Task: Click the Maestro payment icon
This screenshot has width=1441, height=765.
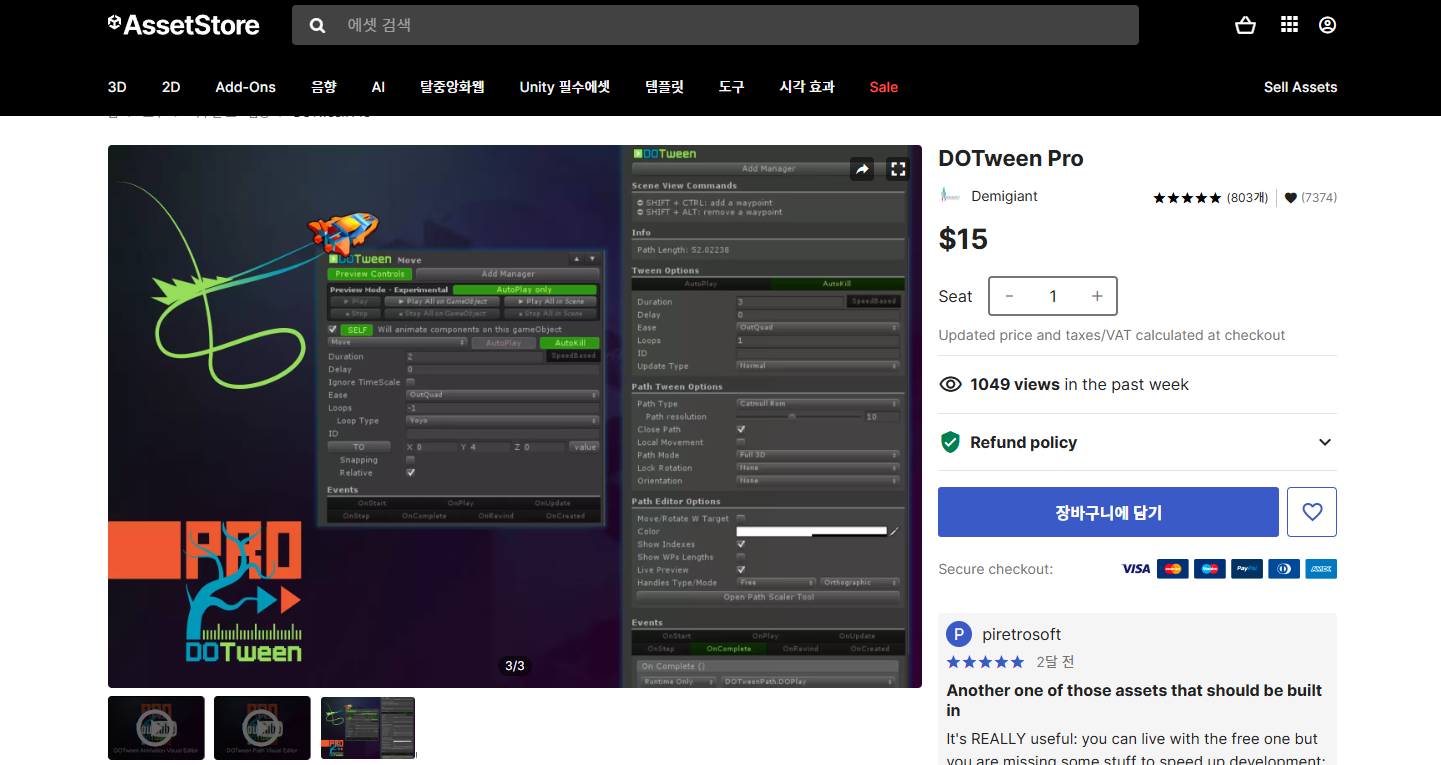Action: (x=1210, y=569)
